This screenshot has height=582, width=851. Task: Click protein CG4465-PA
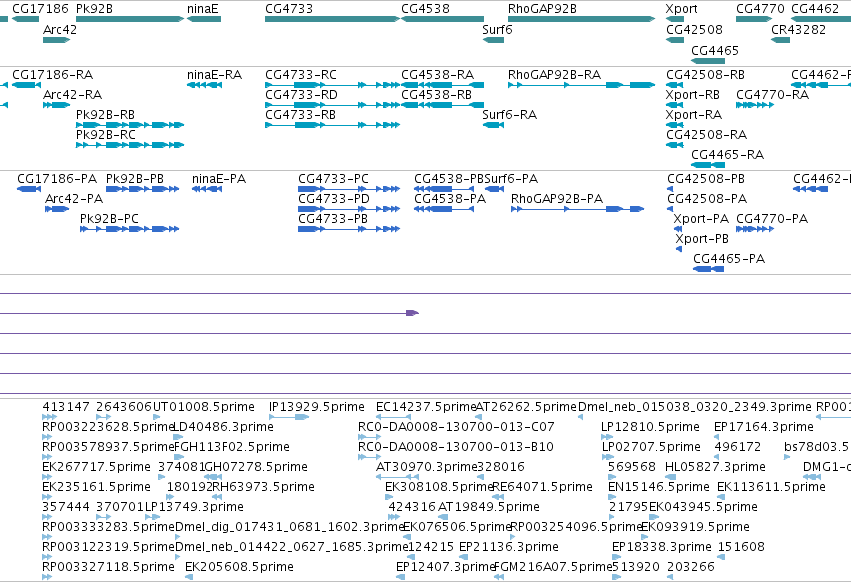coord(729,258)
